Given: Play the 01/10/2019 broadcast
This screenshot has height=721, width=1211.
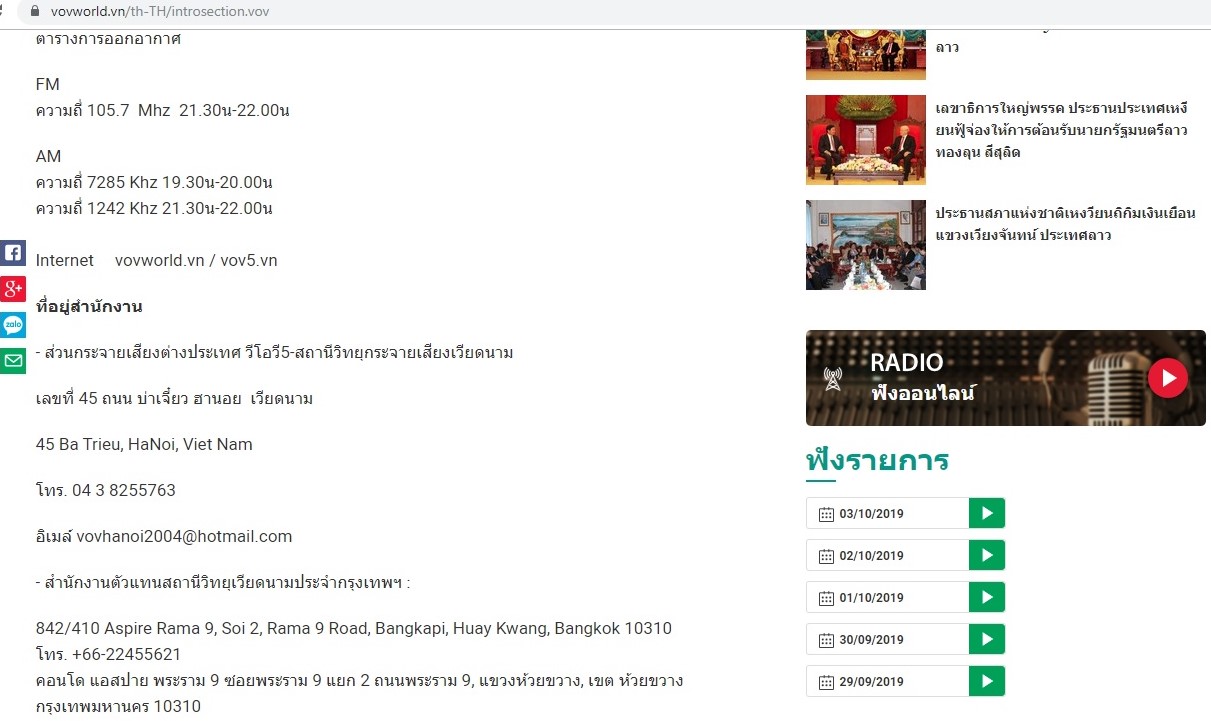Looking at the screenshot, I should click(x=986, y=597).
